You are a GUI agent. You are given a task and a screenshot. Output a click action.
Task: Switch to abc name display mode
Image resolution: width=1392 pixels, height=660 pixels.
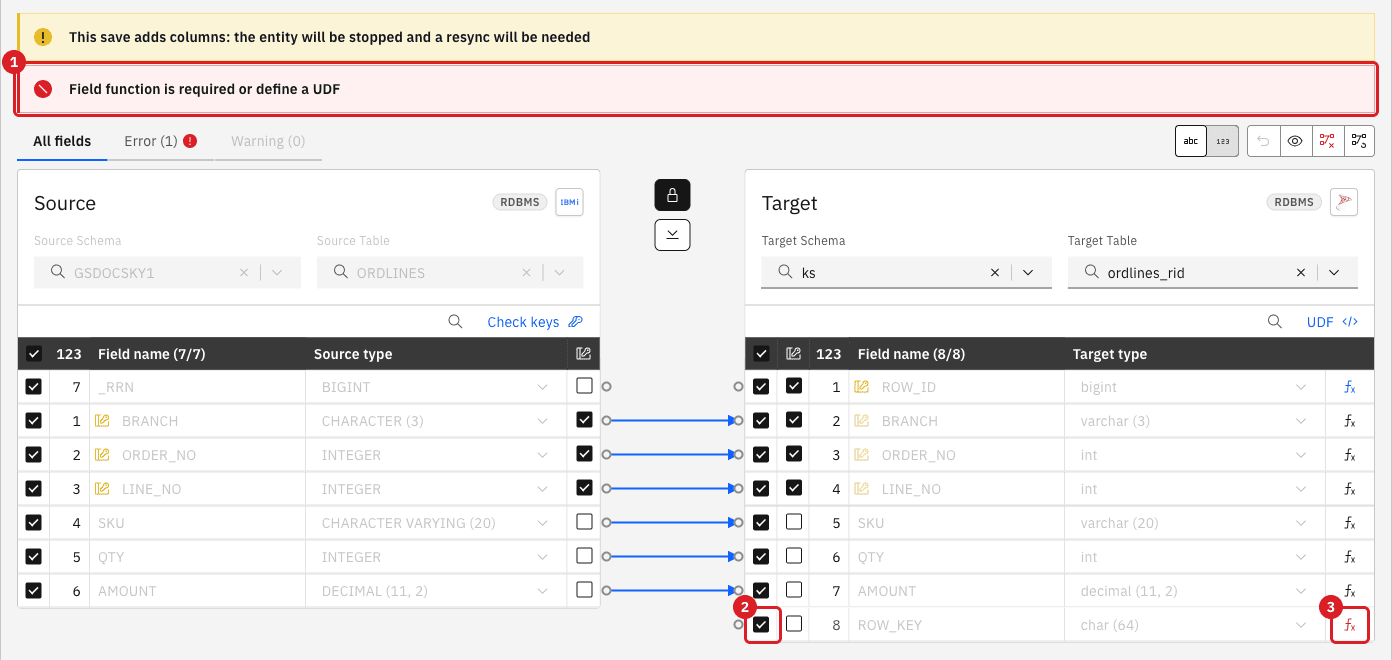[x=1191, y=141]
